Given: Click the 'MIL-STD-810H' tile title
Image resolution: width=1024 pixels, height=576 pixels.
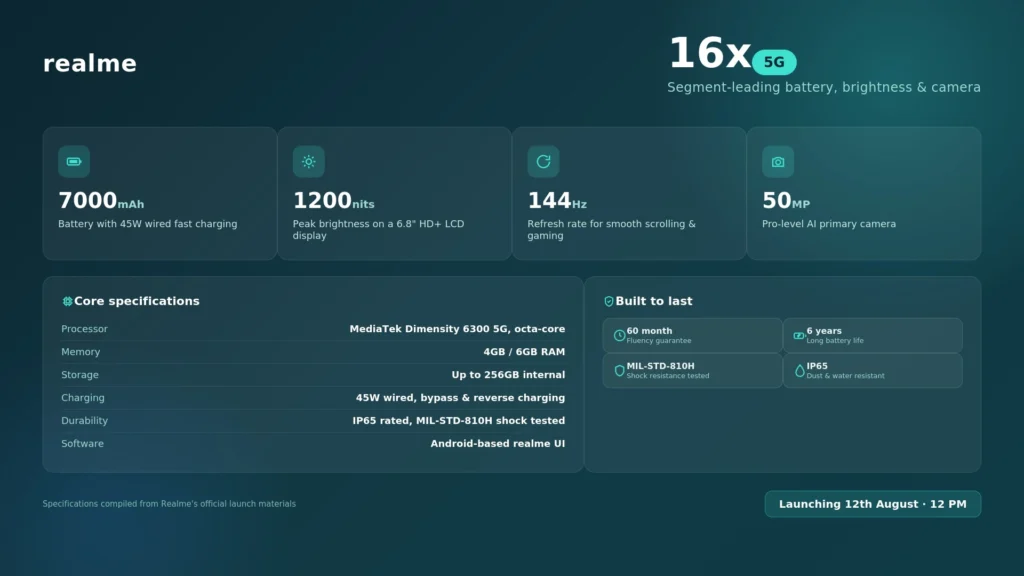Looking at the screenshot, I should 660,366.
